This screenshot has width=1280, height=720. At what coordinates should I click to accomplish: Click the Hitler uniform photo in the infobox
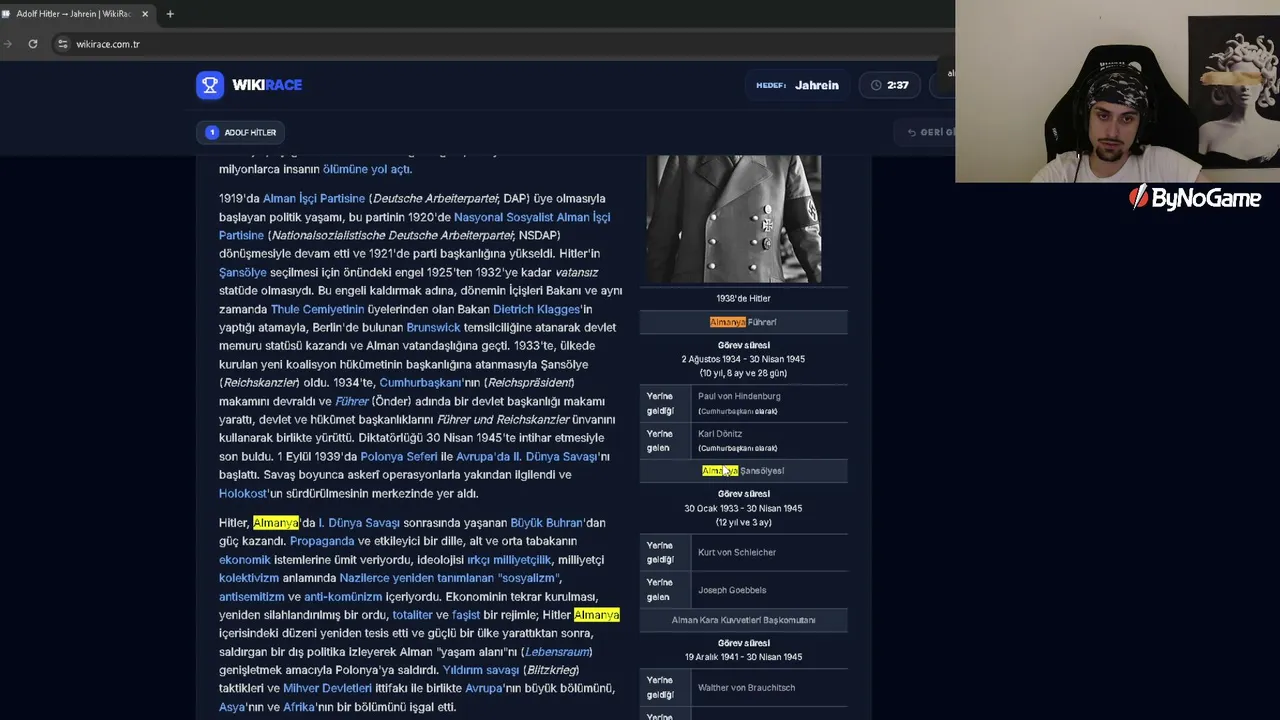click(734, 219)
